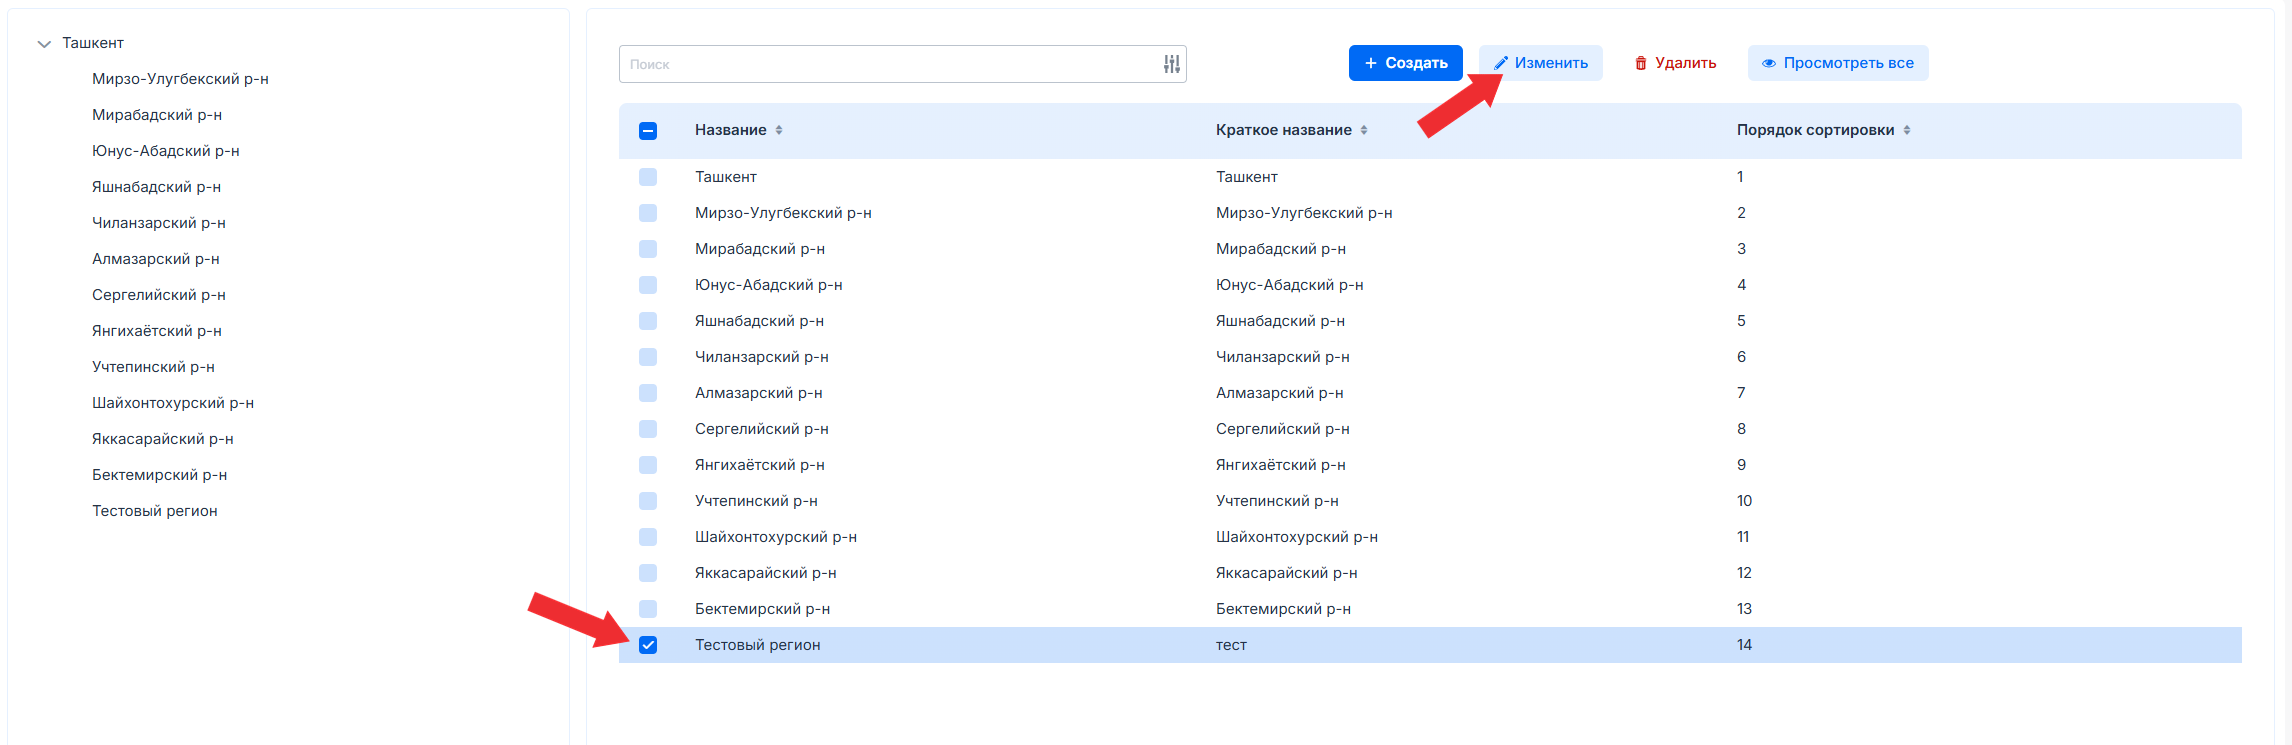This screenshot has width=2292, height=745.
Task: Sort by Краткое название arrows icon
Action: coord(1364,130)
